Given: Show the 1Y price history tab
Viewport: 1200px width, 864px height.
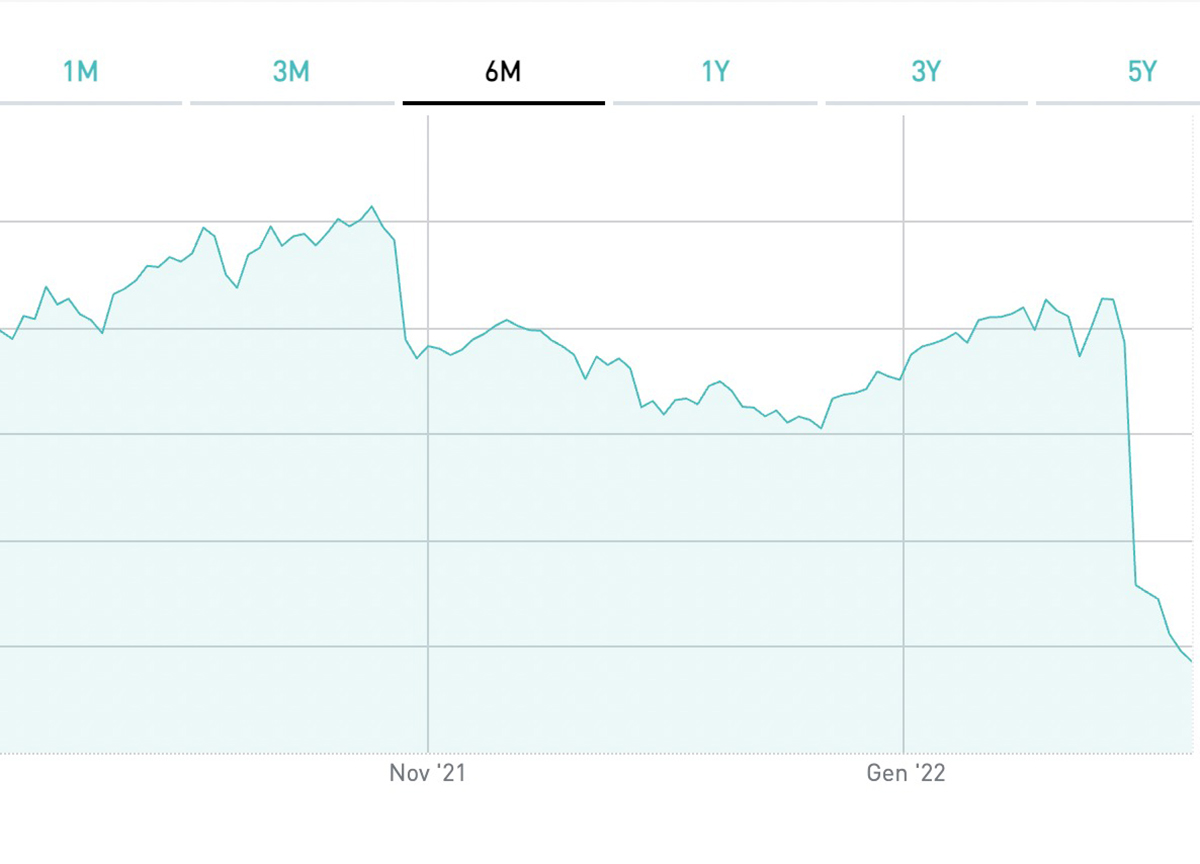Looking at the screenshot, I should [x=715, y=72].
